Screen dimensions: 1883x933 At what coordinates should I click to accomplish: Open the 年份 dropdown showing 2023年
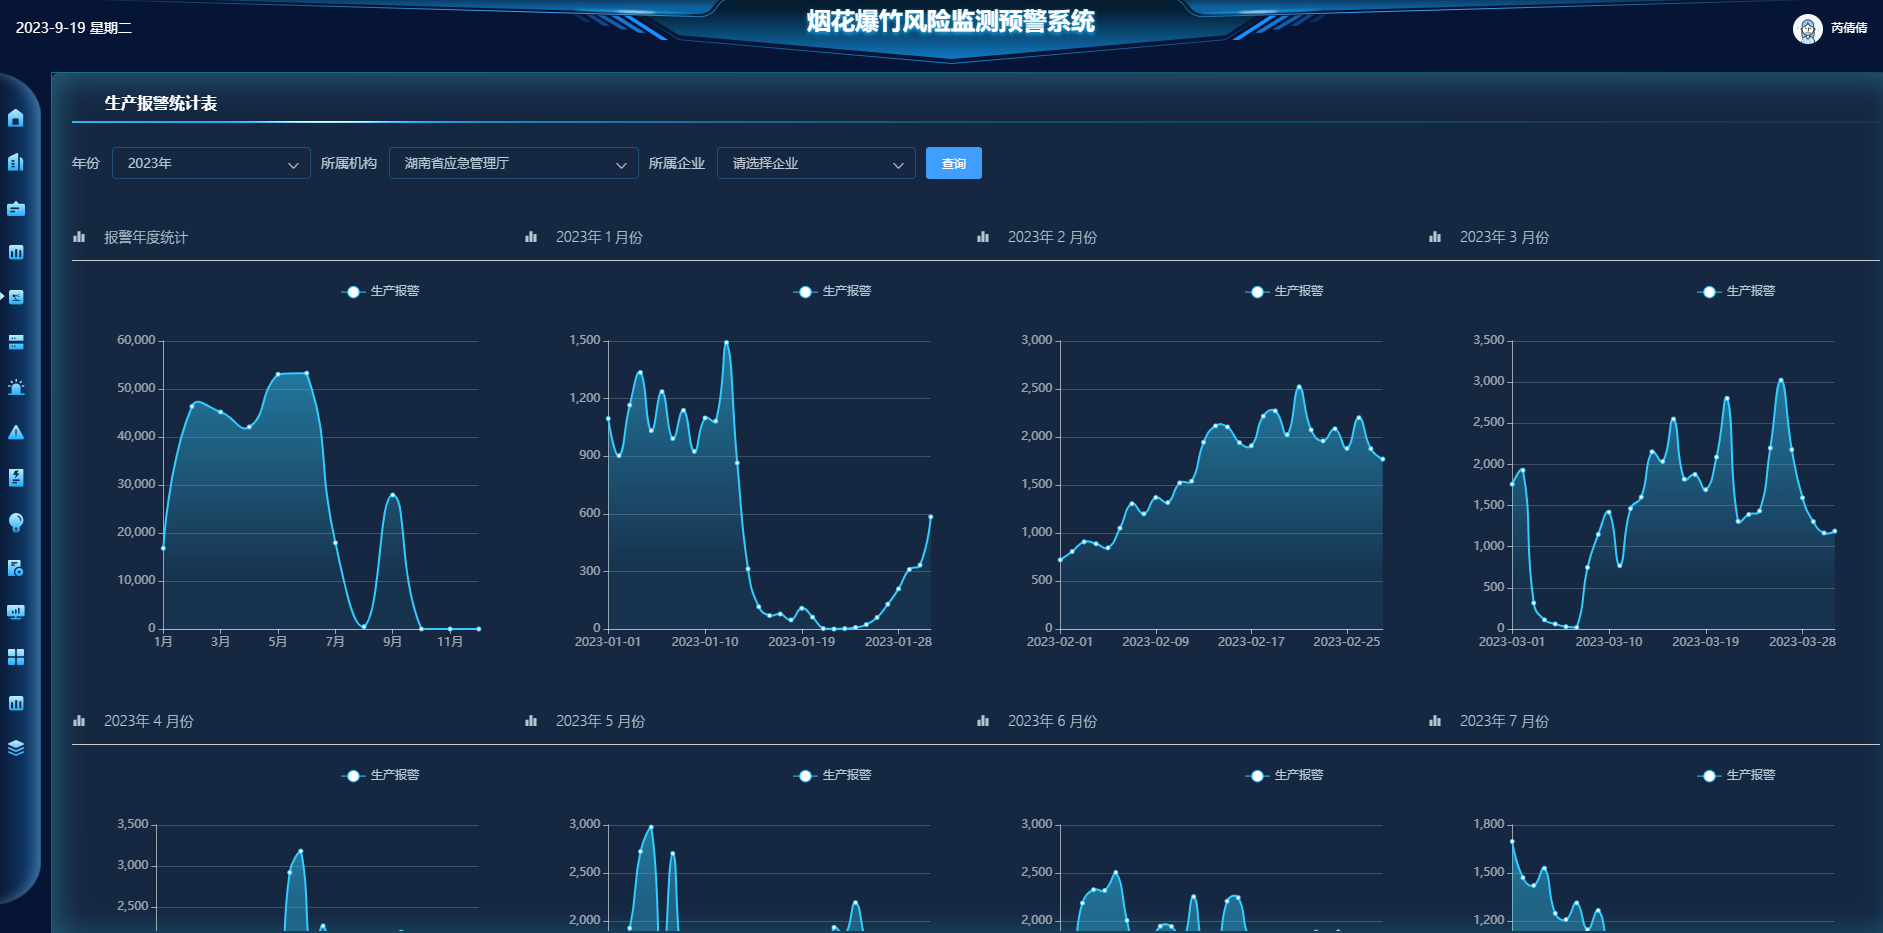211,163
